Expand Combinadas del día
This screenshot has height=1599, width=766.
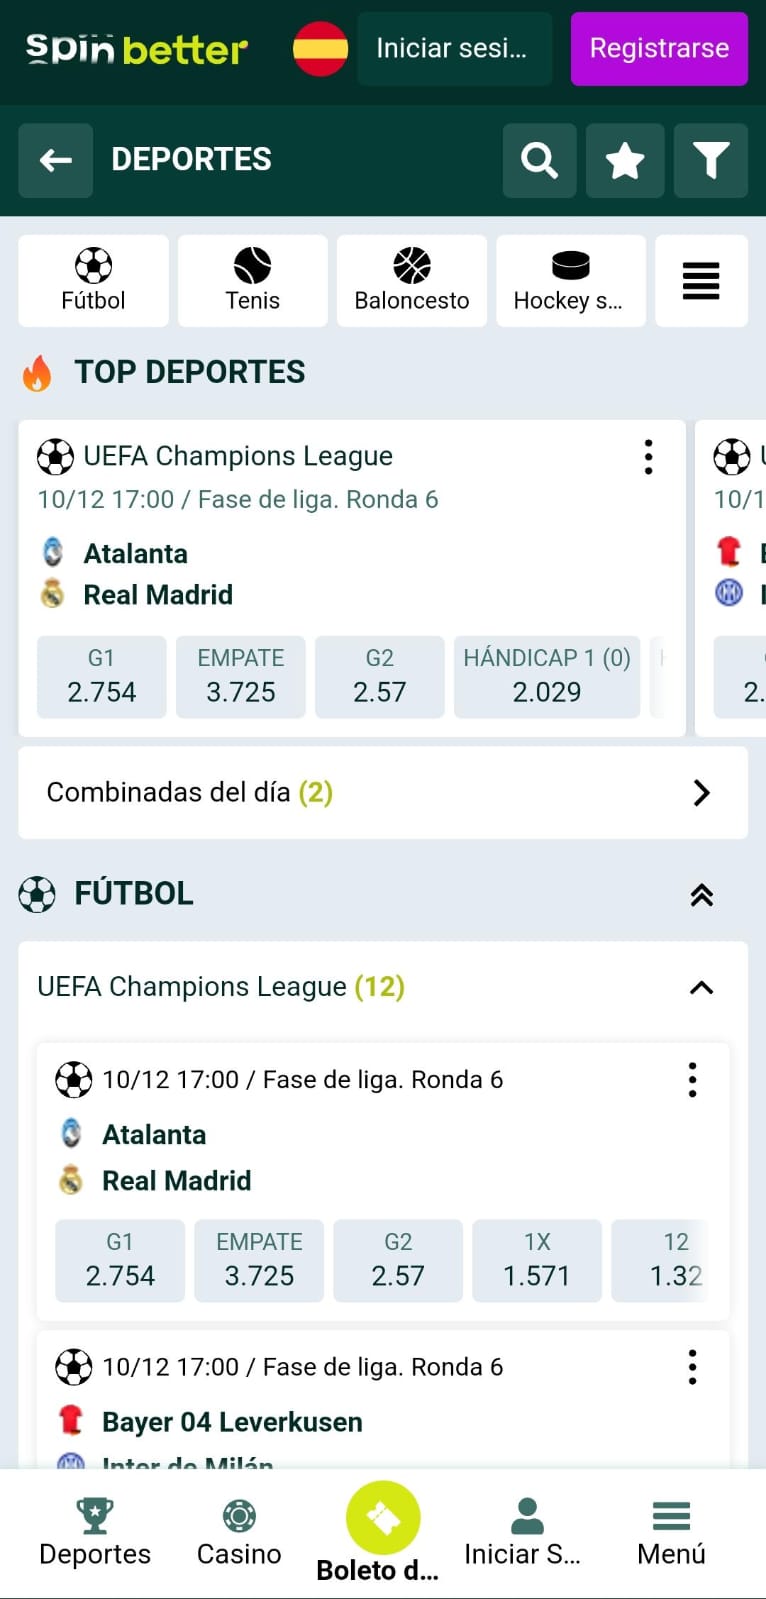701,793
